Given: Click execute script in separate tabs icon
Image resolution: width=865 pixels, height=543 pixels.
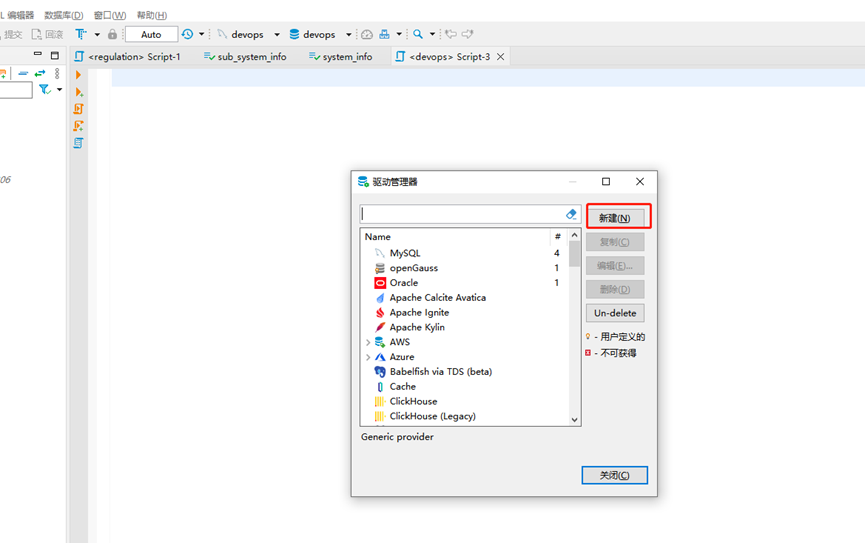Looking at the screenshot, I should [78, 126].
